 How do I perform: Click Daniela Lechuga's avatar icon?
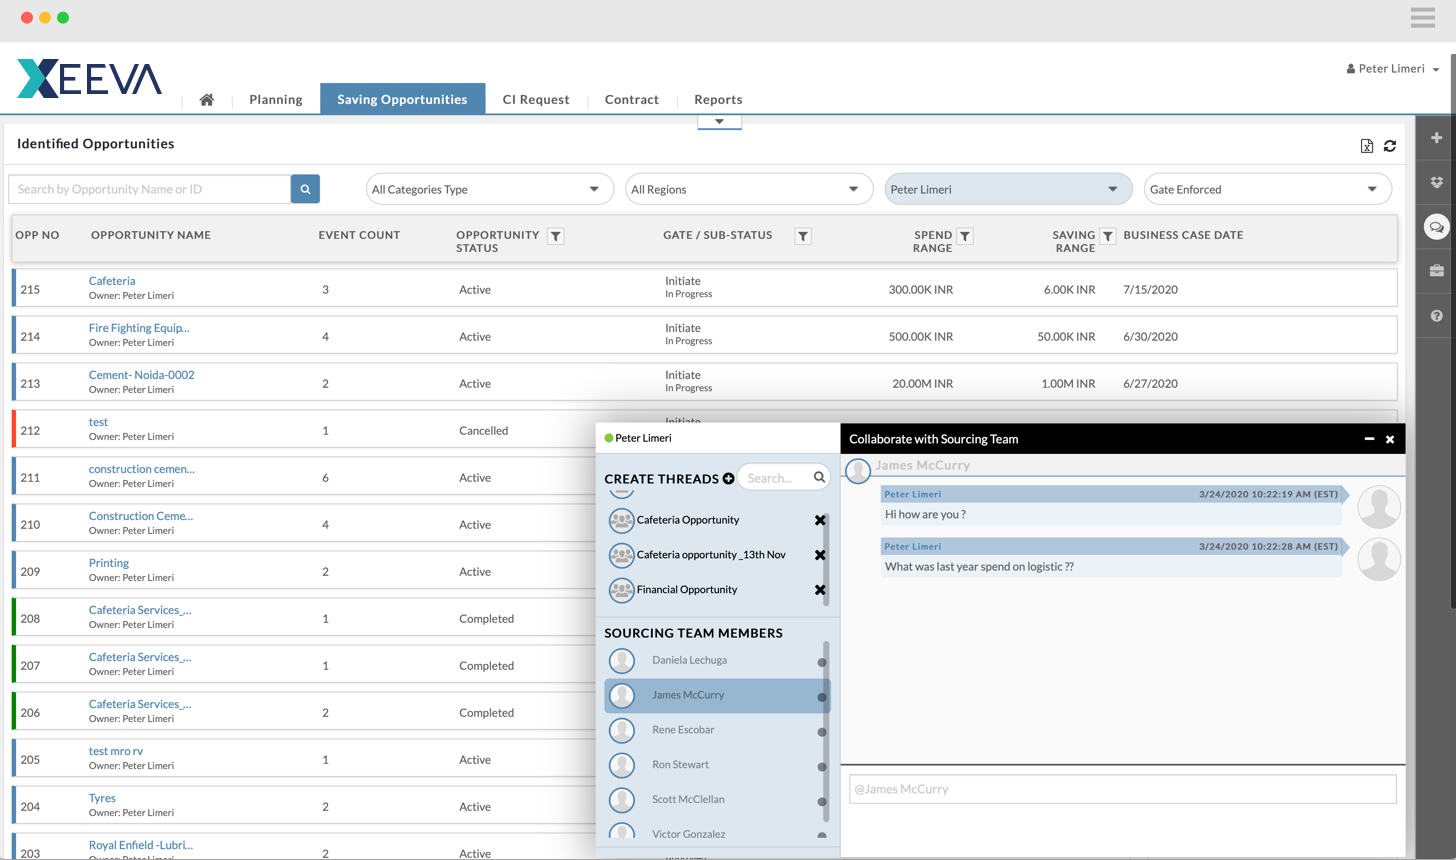point(622,660)
